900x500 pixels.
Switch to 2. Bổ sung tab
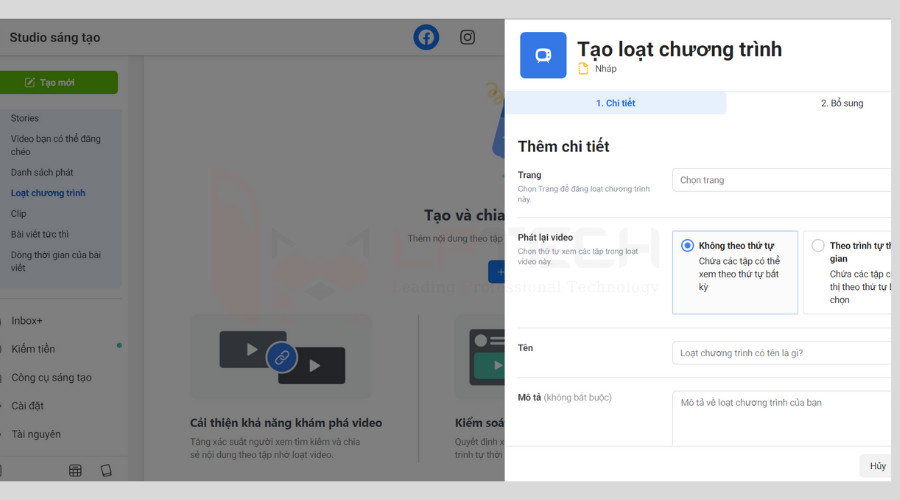point(841,103)
